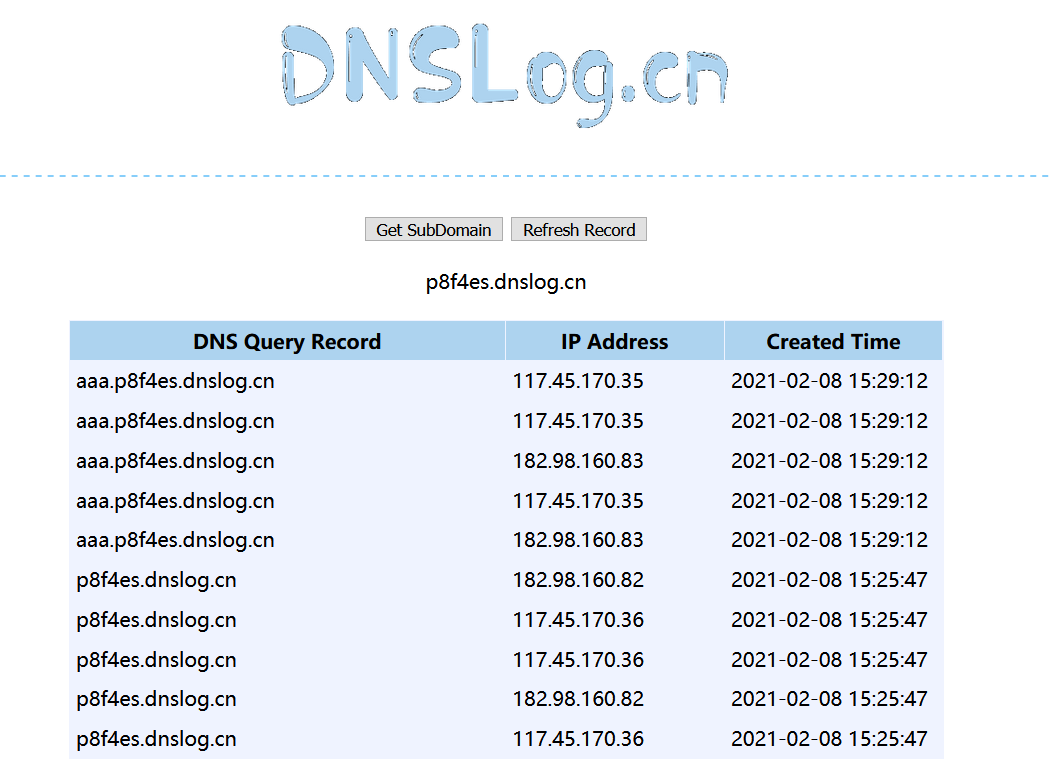Click the fourth aaa.p8f4es.dnslog.cn entry
This screenshot has width=1049, height=783.
175,500
